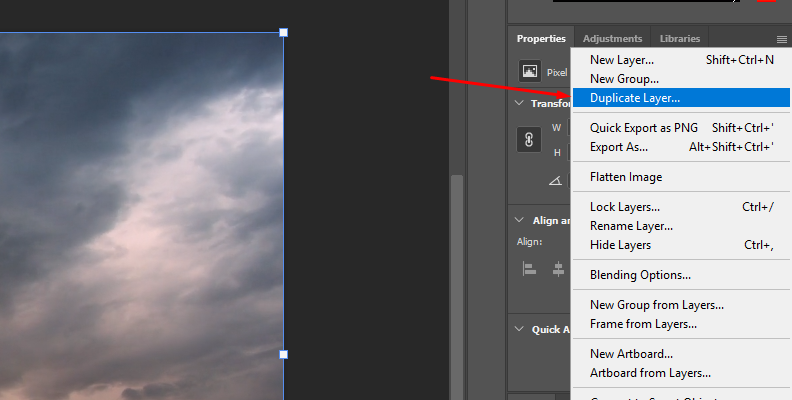Choose Duplicate Layer from the menu
The height and width of the screenshot is (400, 792).
634,98
